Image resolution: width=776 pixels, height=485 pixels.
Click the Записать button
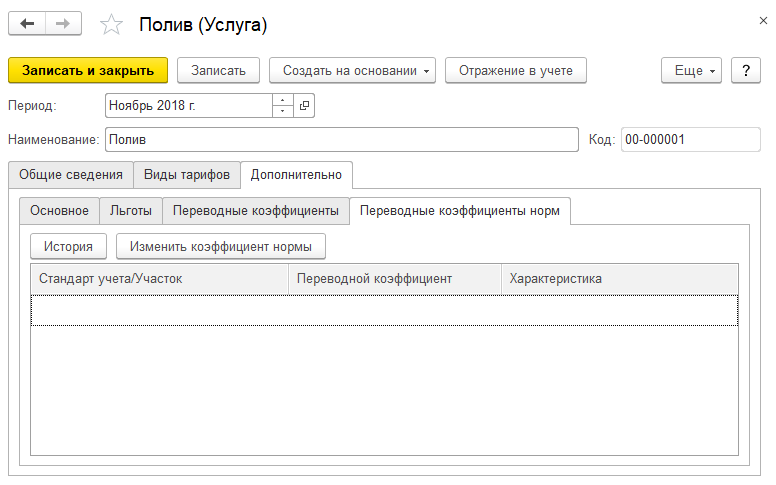pos(218,71)
